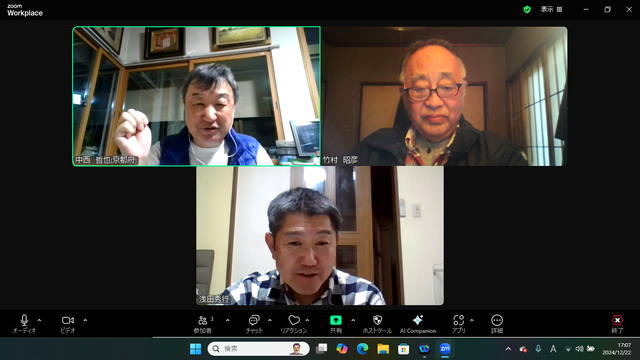This screenshot has height=360, width=640.
Task: Open the チャット chat panel
Action: (254, 324)
